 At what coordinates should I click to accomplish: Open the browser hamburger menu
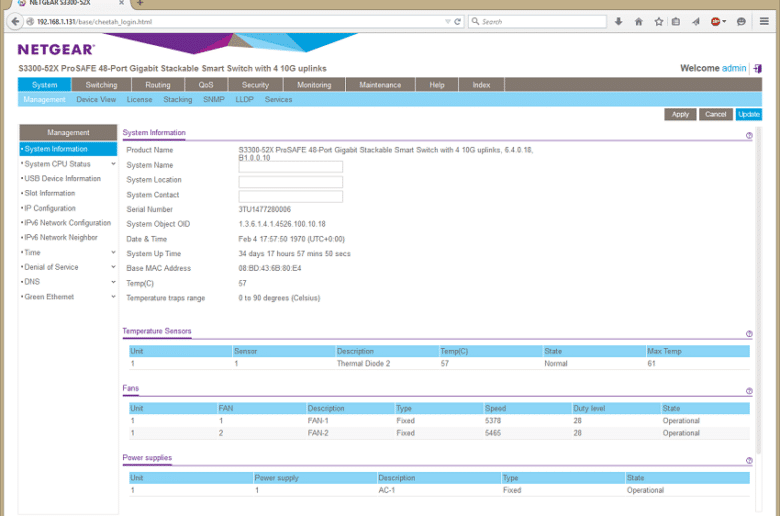[x=764, y=21]
